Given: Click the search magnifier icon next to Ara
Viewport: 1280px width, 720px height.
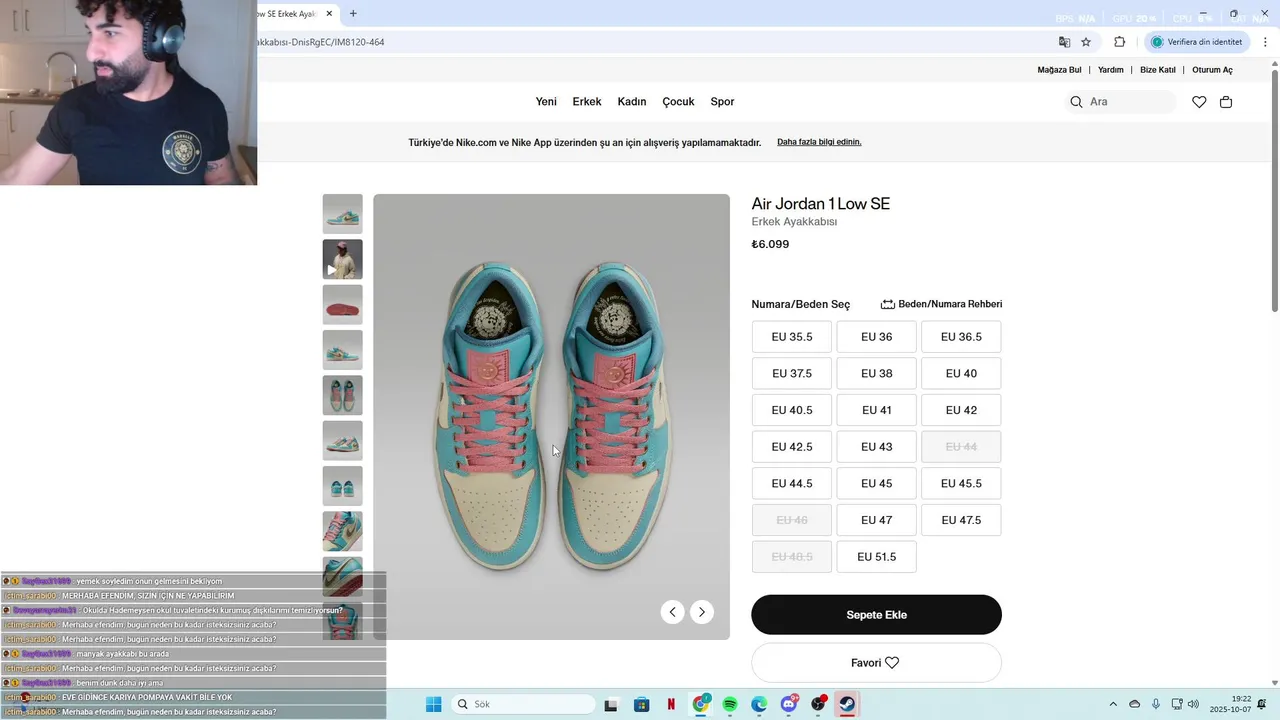Looking at the screenshot, I should point(1076,102).
